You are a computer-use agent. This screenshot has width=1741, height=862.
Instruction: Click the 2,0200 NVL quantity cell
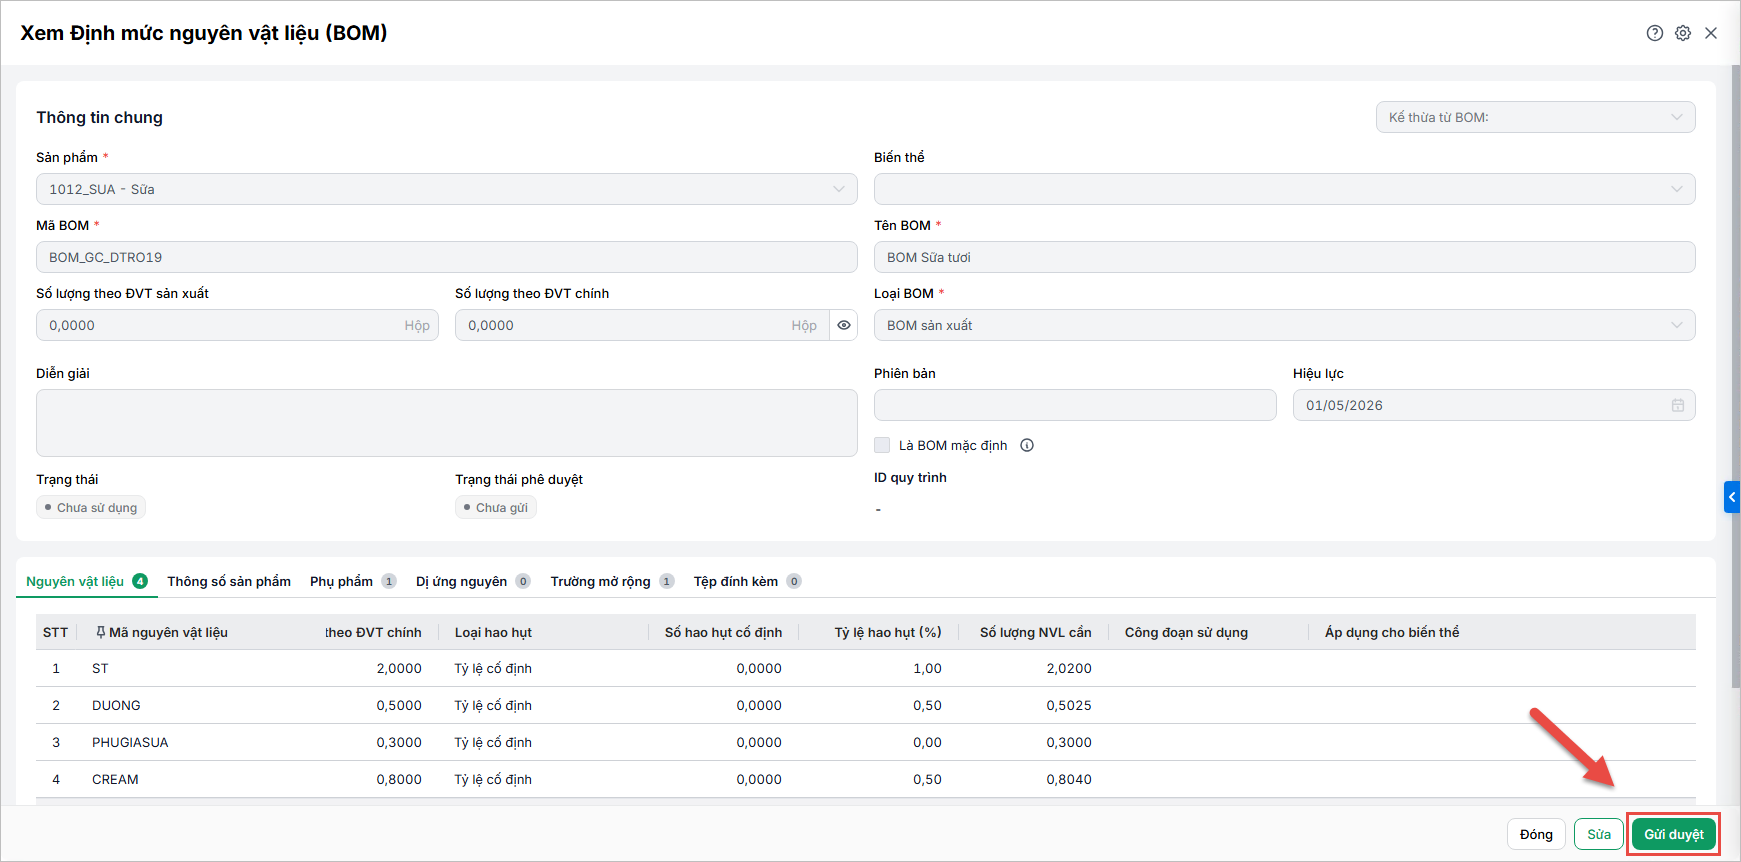point(1069,668)
